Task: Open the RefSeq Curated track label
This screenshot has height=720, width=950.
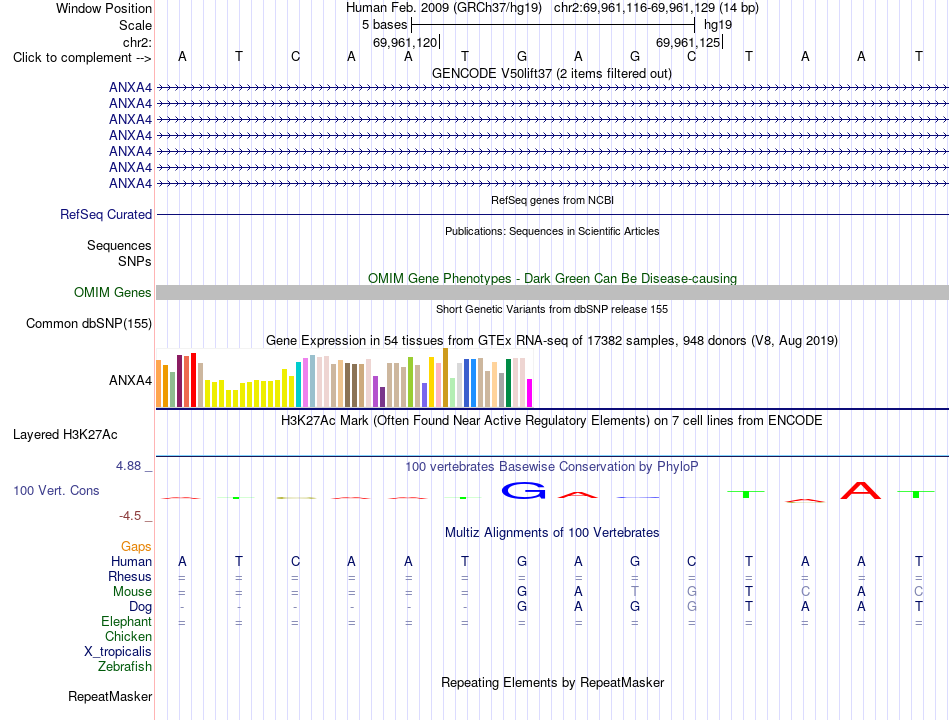Action: (x=106, y=215)
